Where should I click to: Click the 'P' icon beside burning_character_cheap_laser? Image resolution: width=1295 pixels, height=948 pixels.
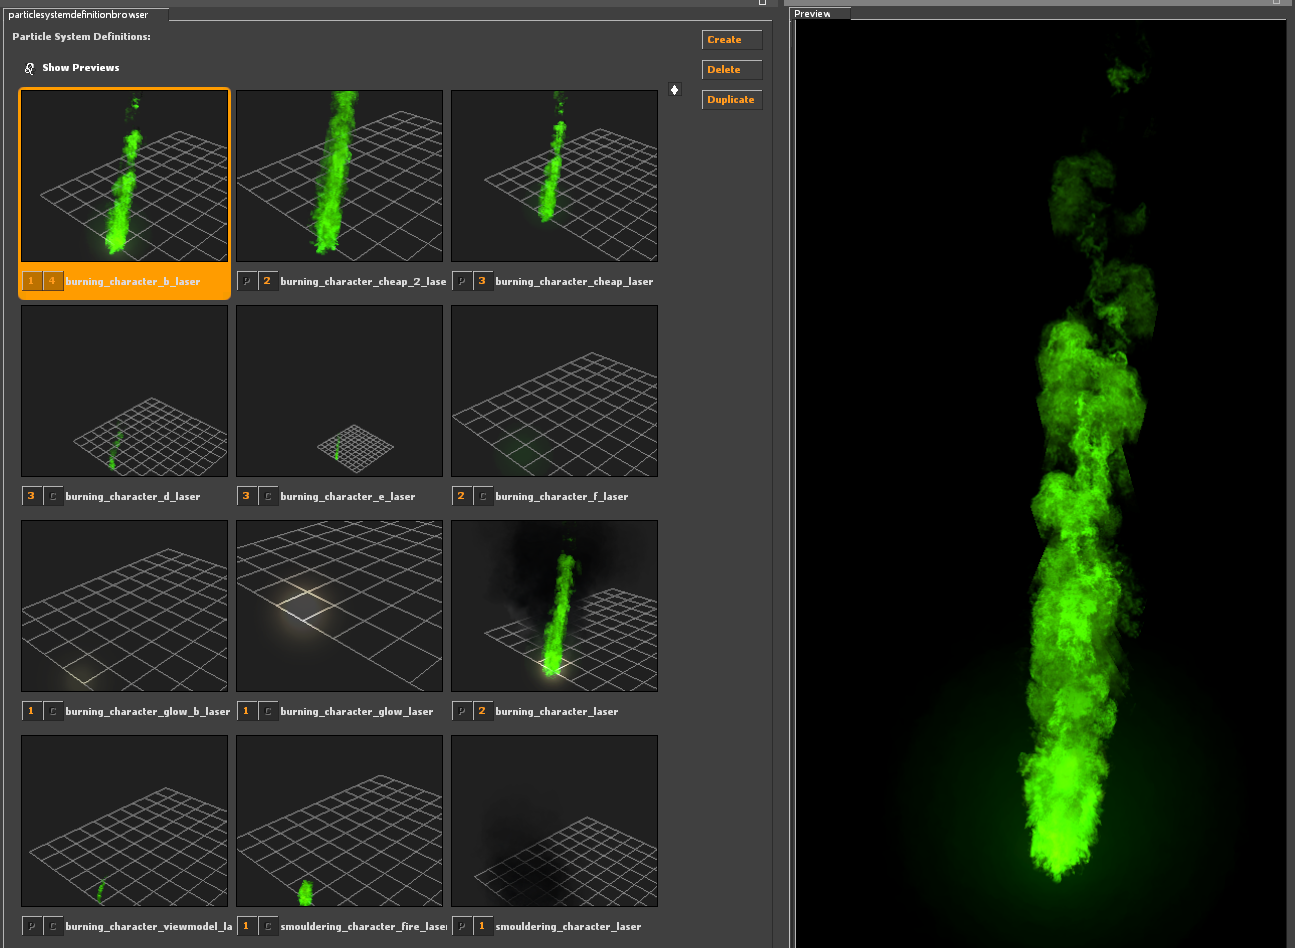tap(462, 281)
